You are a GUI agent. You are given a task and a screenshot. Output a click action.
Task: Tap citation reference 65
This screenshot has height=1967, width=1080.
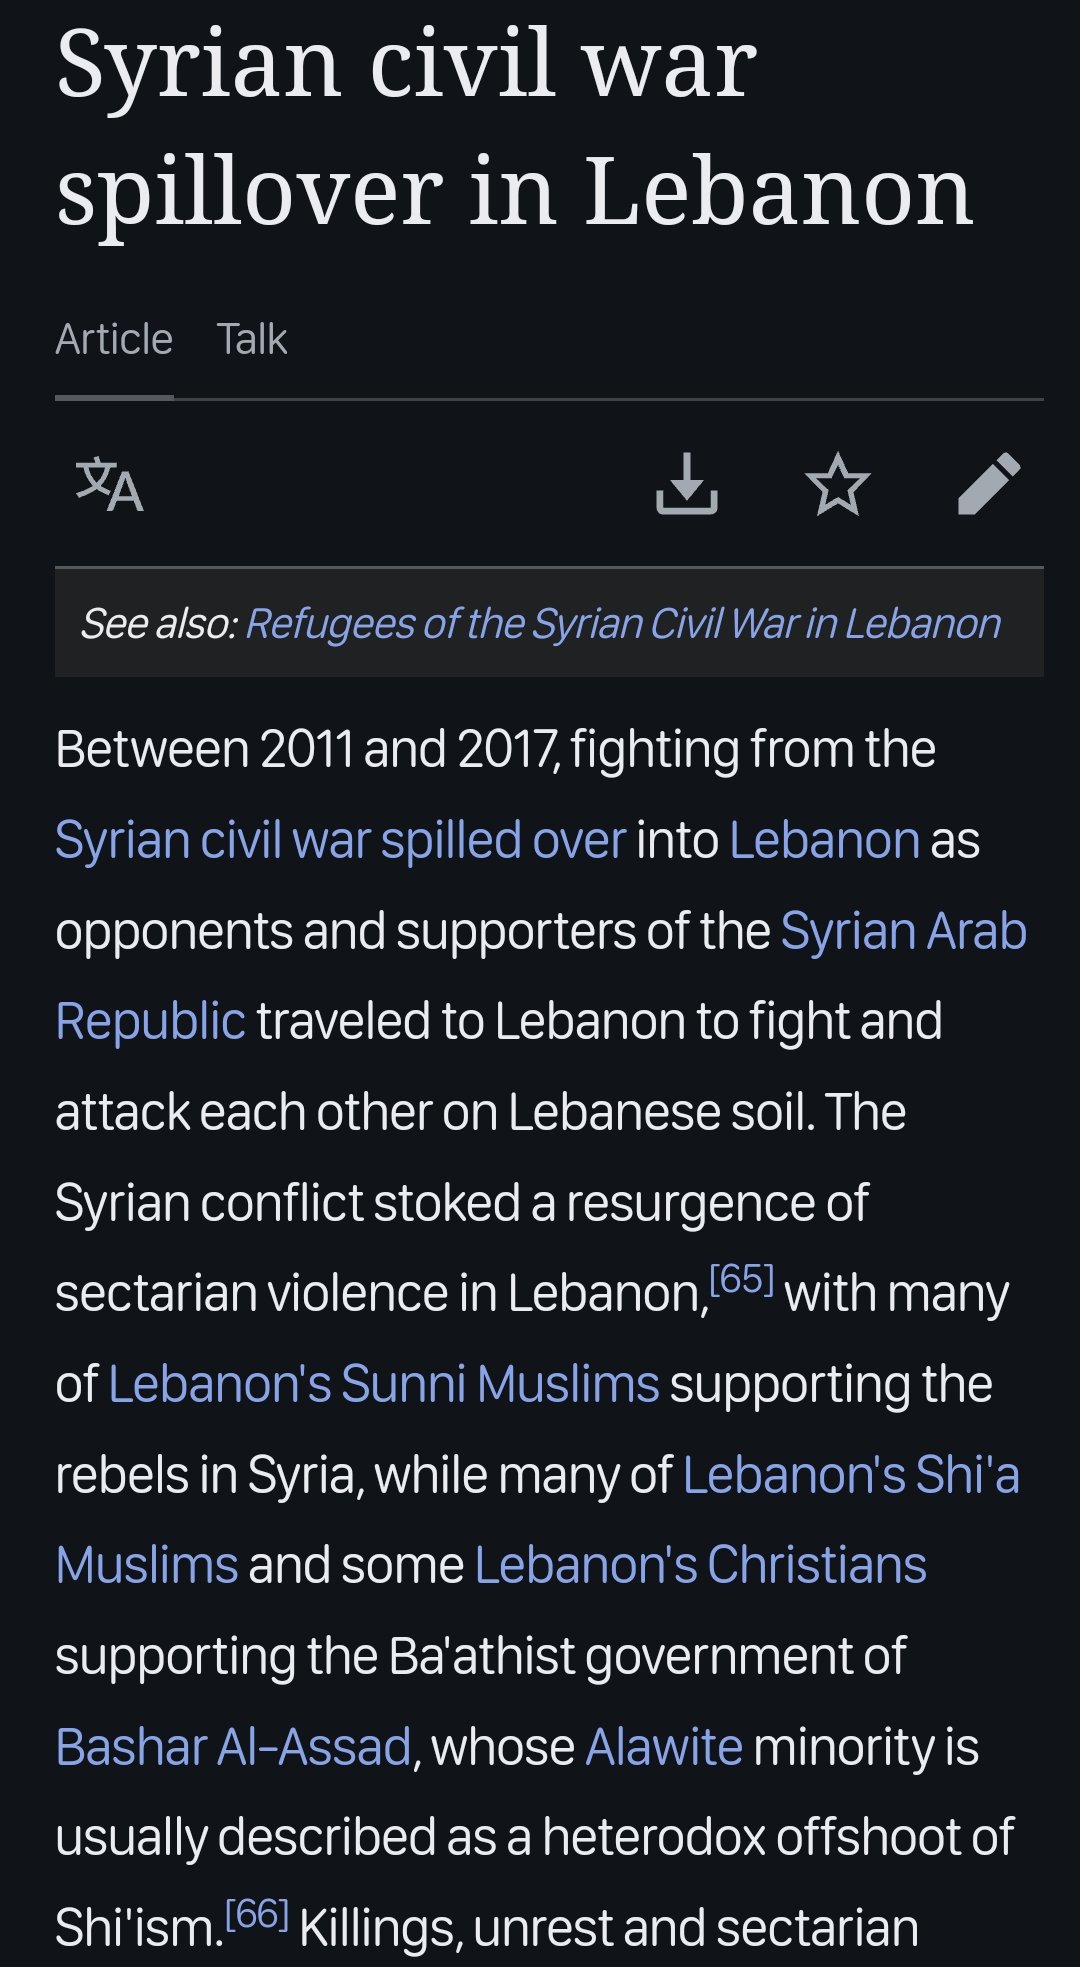point(742,1279)
